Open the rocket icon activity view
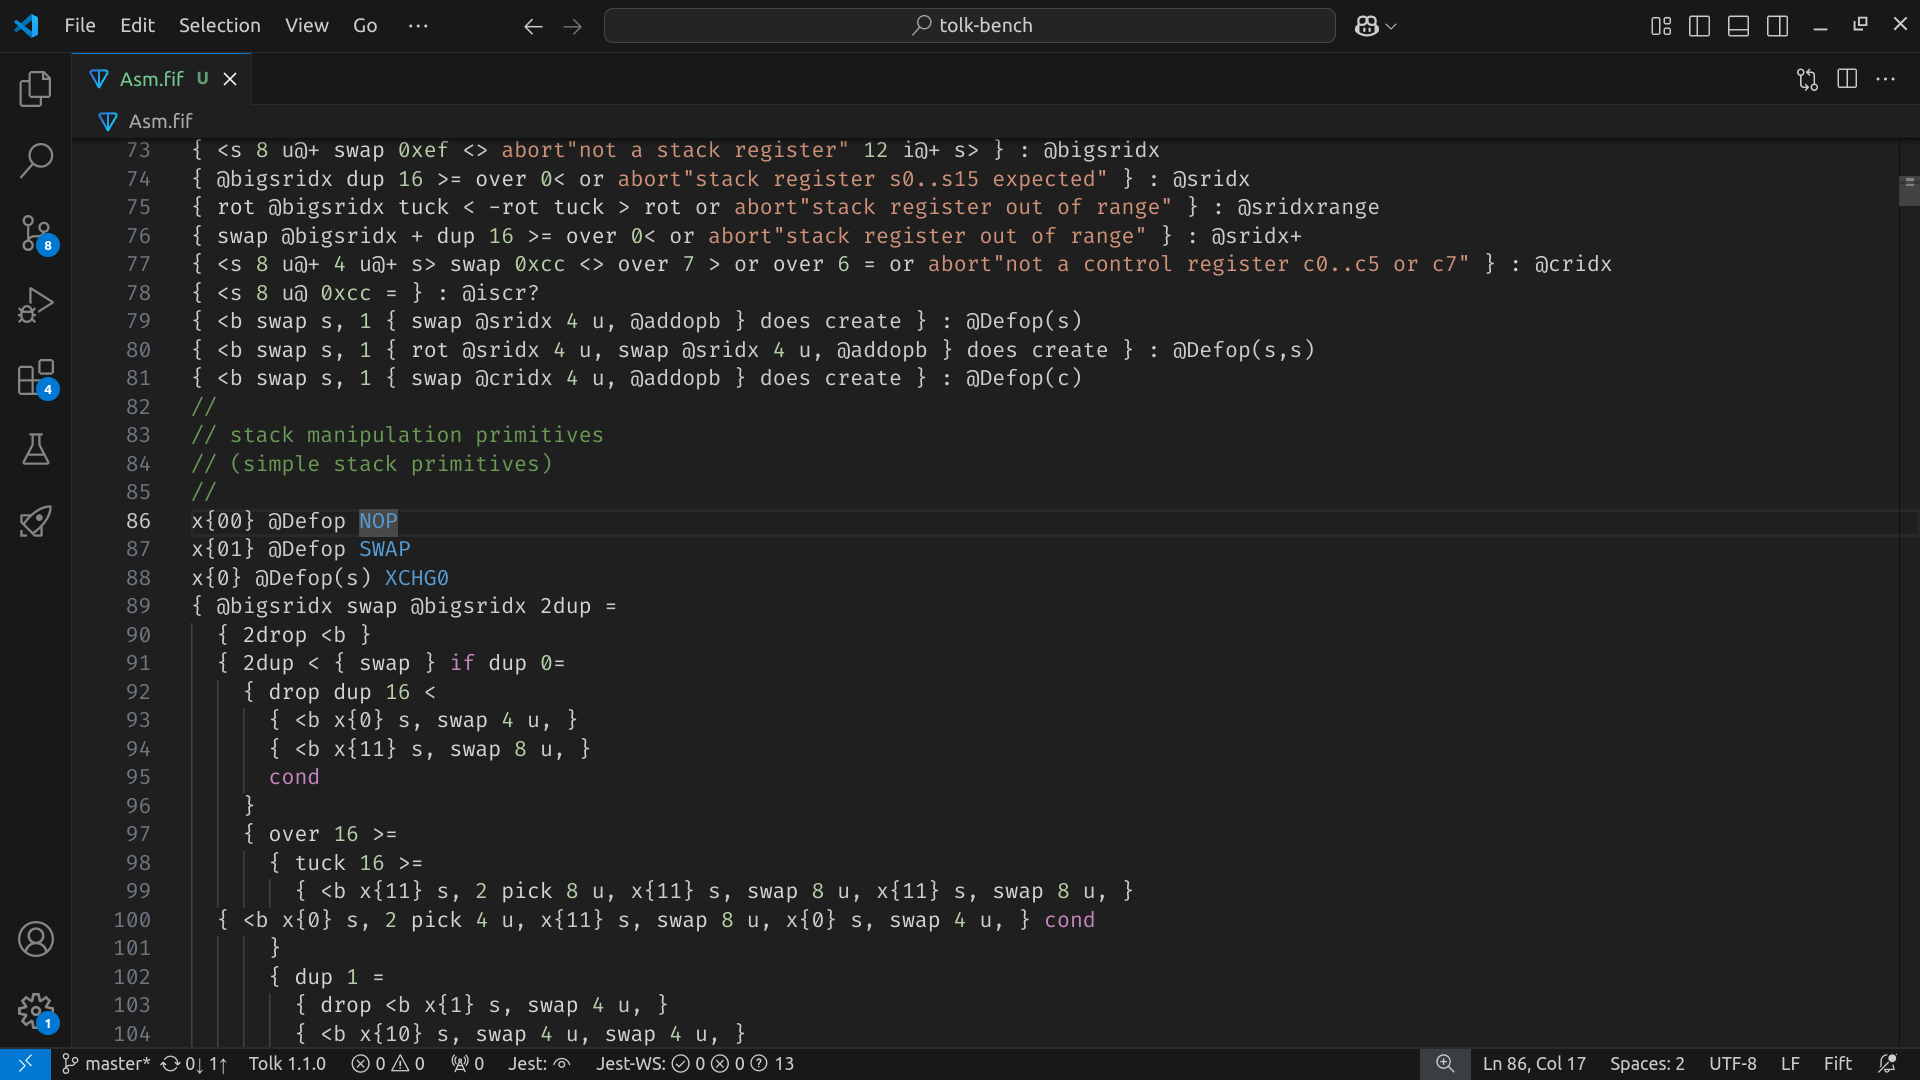This screenshot has height=1080, width=1920. click(x=36, y=521)
